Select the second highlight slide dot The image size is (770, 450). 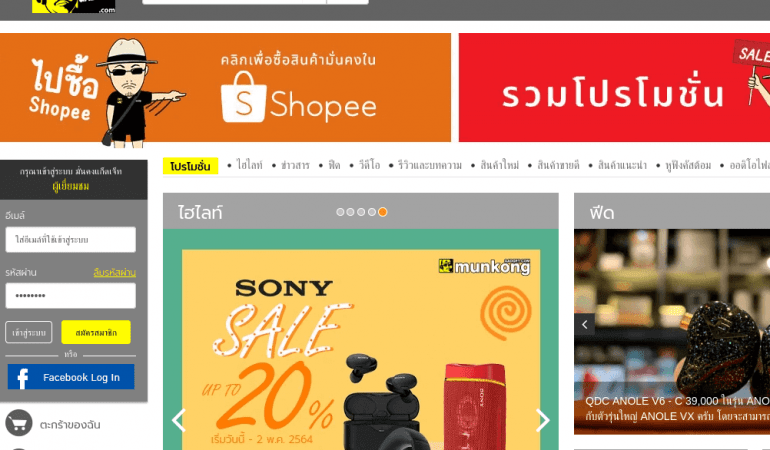click(350, 212)
